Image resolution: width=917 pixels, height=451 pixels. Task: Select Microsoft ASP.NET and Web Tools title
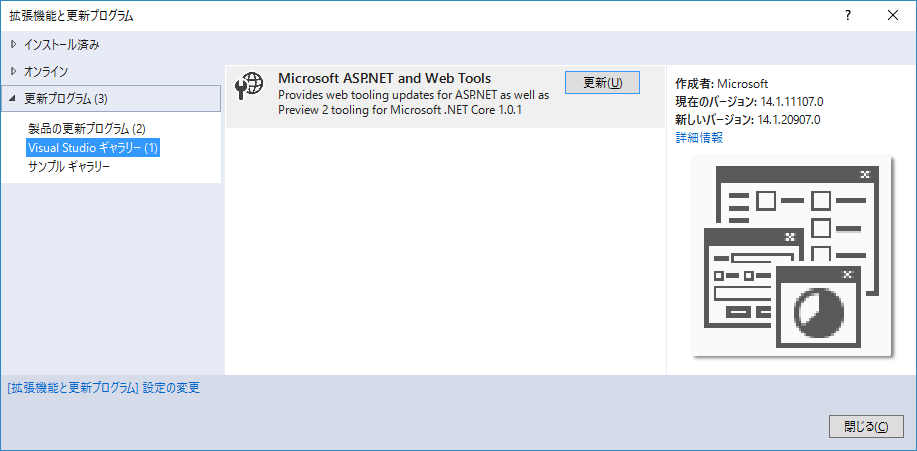point(384,78)
